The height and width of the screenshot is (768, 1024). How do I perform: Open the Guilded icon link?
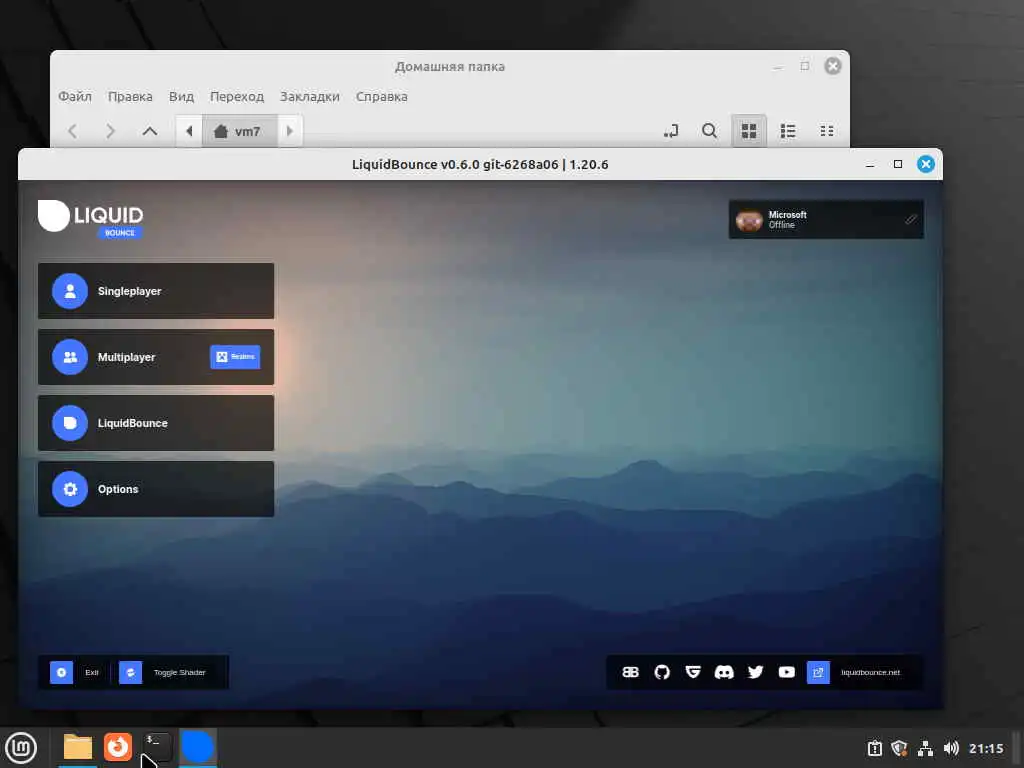(x=693, y=672)
